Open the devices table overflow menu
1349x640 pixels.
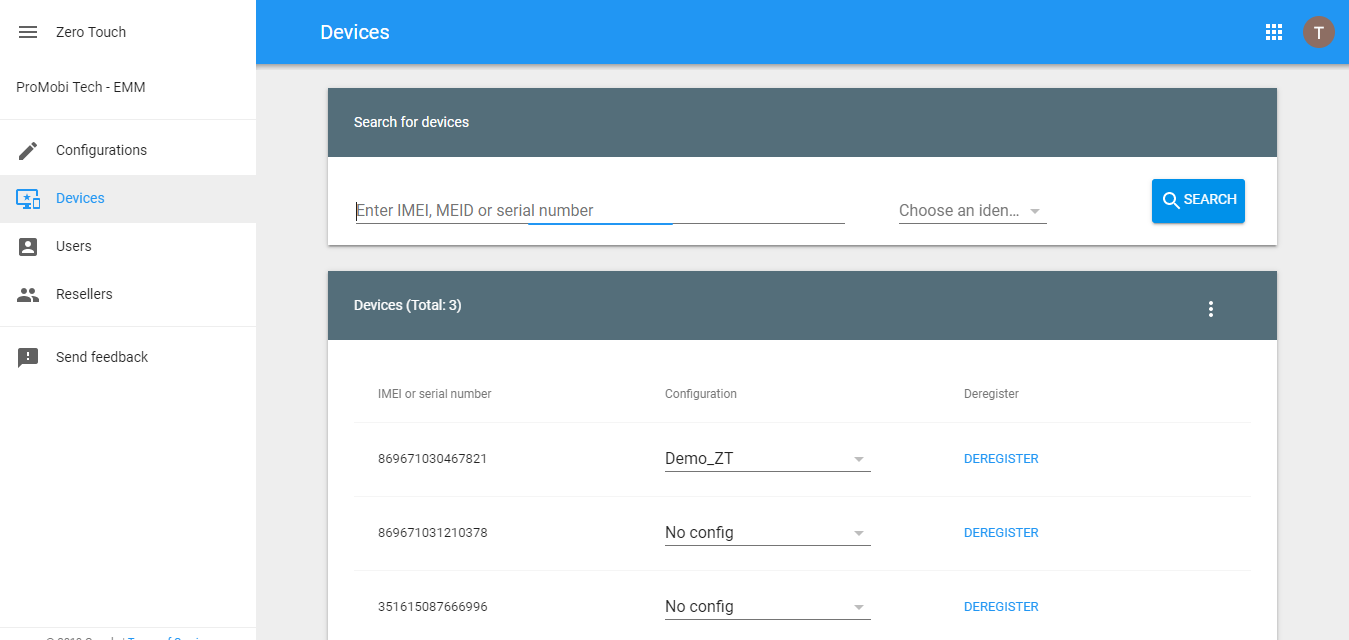tap(1211, 308)
